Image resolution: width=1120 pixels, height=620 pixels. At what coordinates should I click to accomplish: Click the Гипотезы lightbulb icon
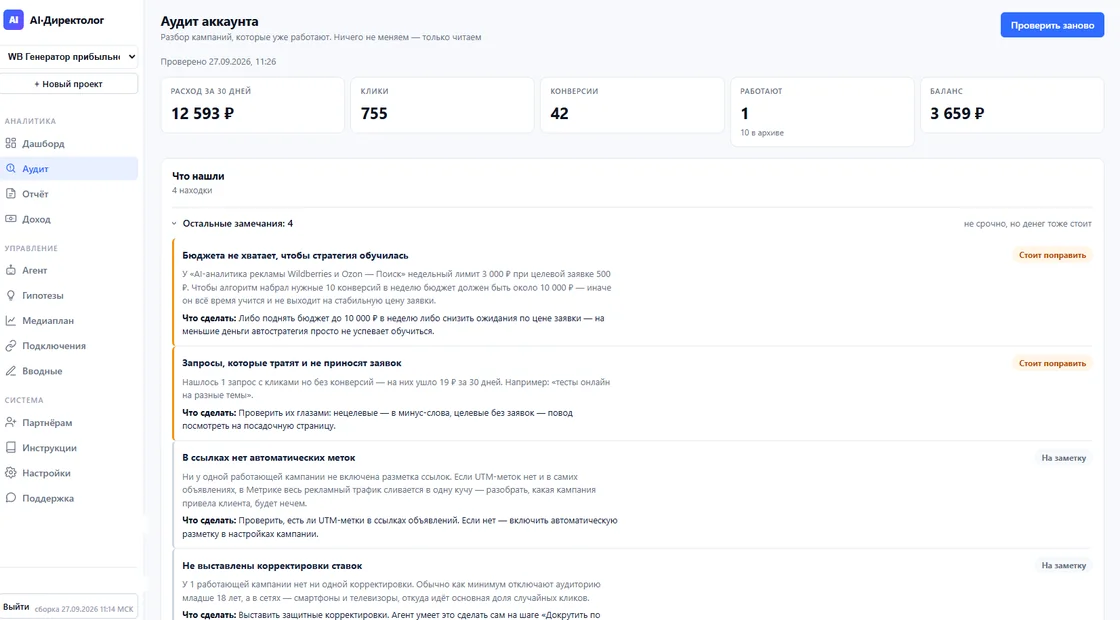coord(11,295)
